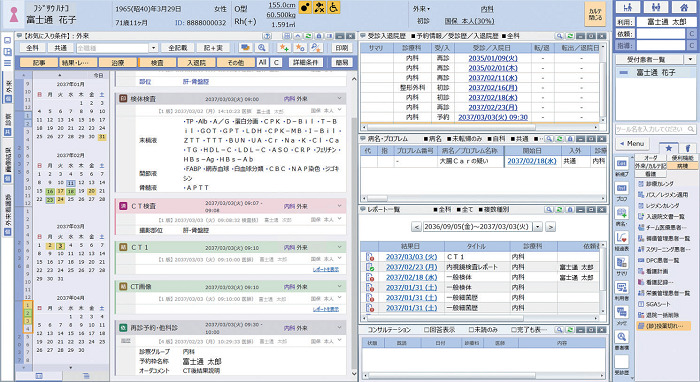This screenshot has height=382, width=700.
Task: Toggle the 未転帰のみ option in 病名・プロブレム
Action: point(464,139)
